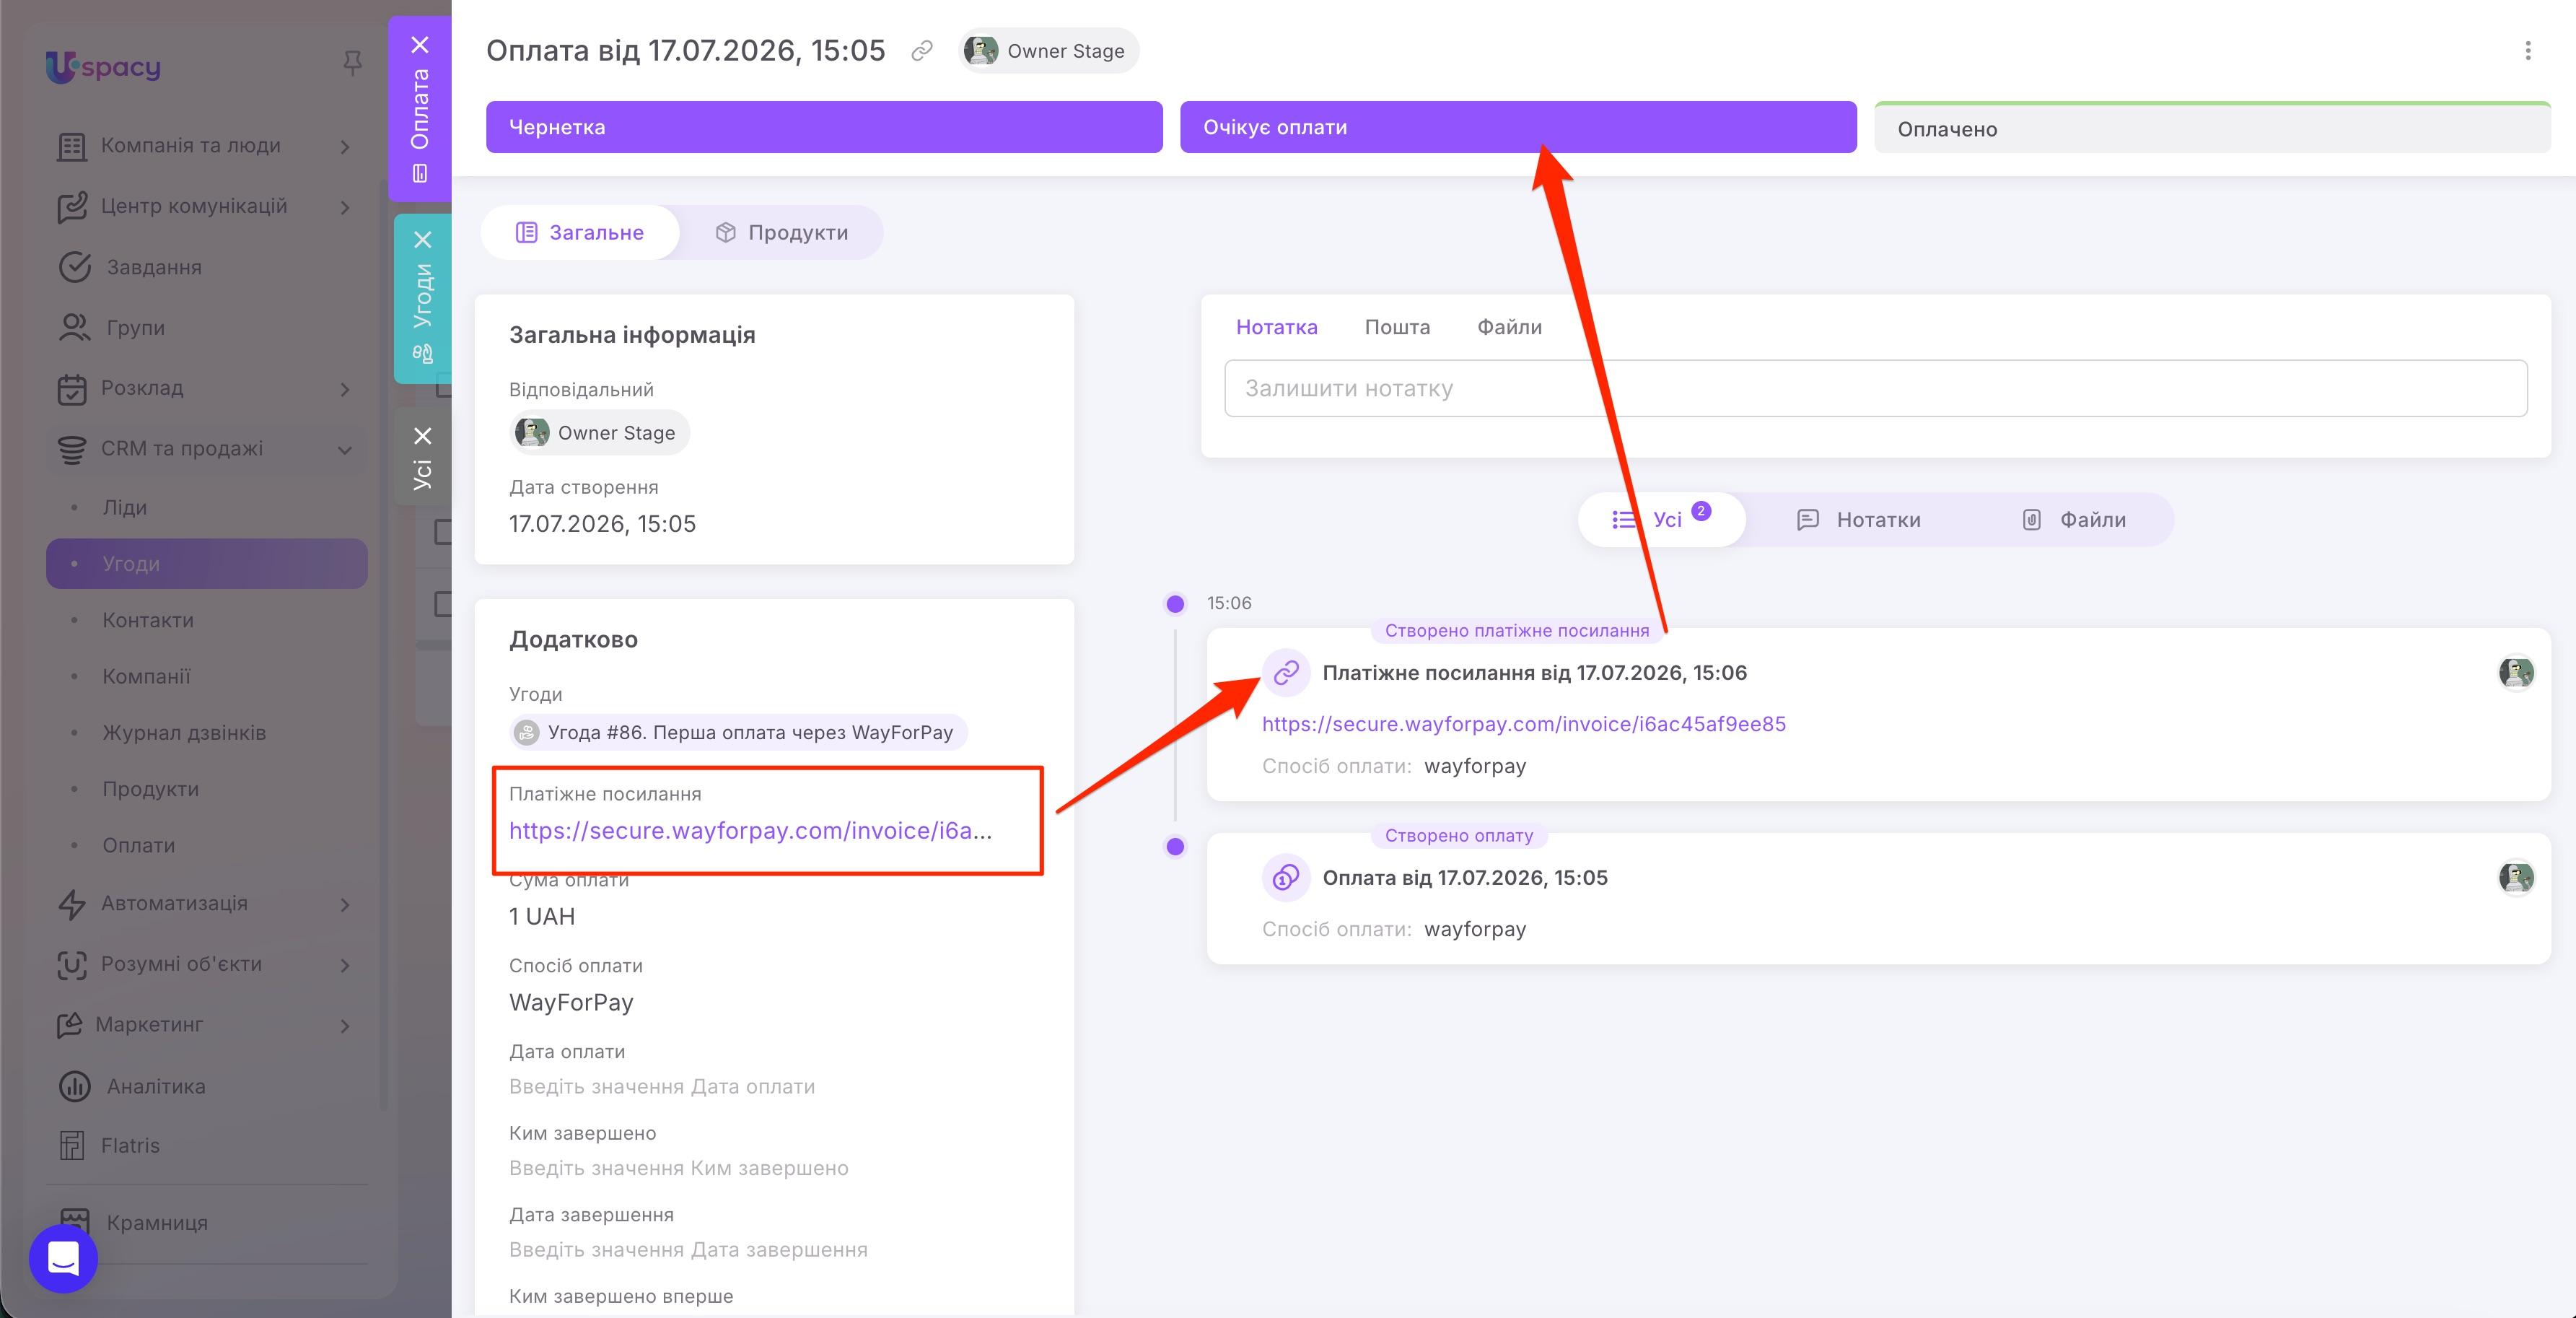Expand Маркетинг chevron
The height and width of the screenshot is (1318, 2576).
click(345, 1026)
